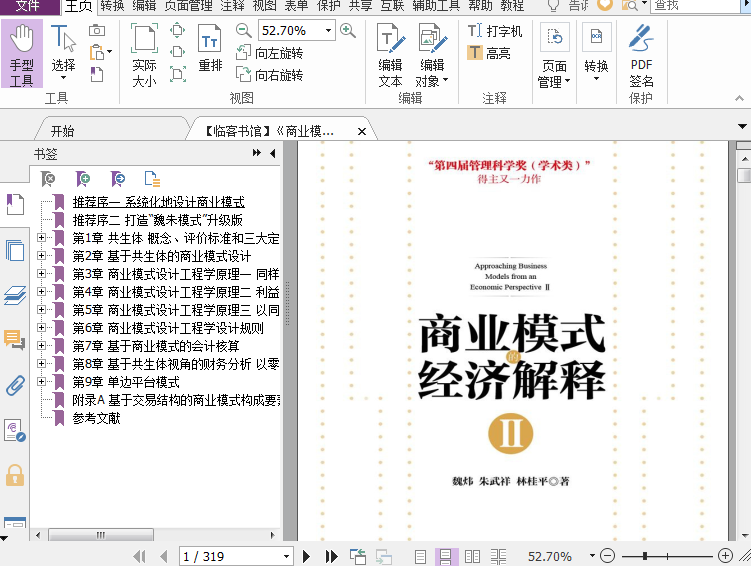Switch to the Form (表单) ribbon tab
This screenshot has height=566, width=751.
click(296, 6)
